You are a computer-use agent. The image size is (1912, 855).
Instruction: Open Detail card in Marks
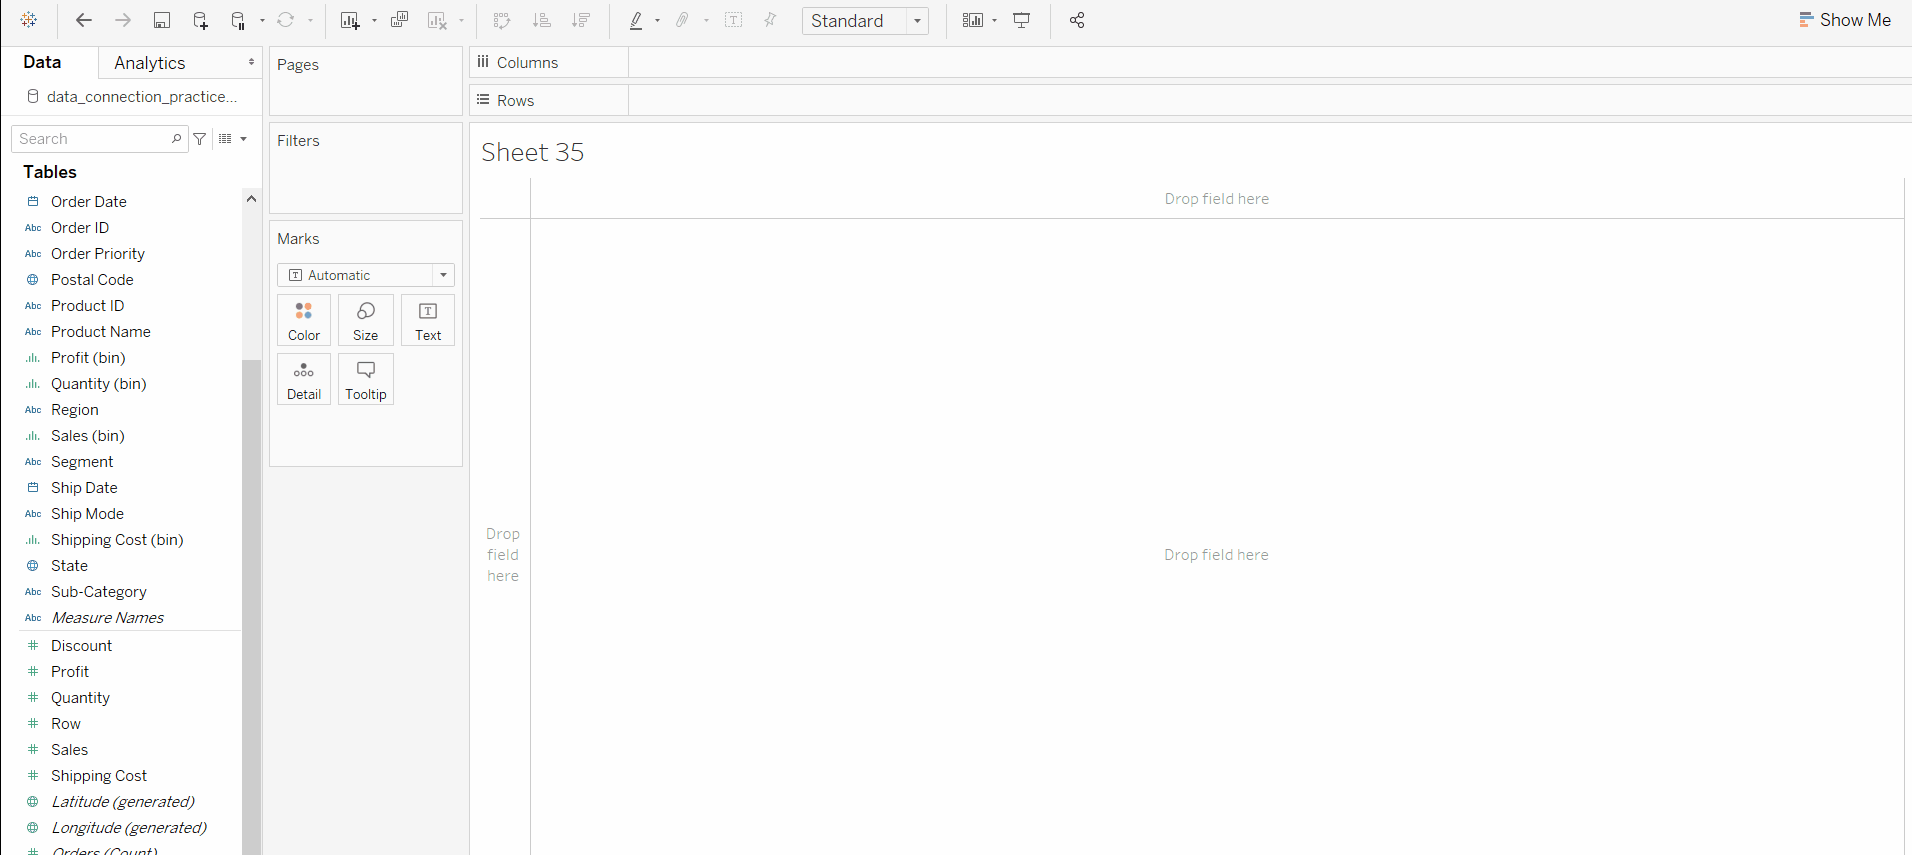tap(304, 379)
